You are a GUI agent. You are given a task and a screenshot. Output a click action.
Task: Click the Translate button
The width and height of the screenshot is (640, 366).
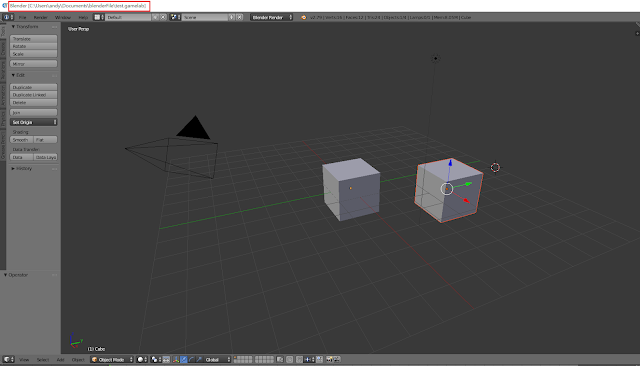point(33,39)
